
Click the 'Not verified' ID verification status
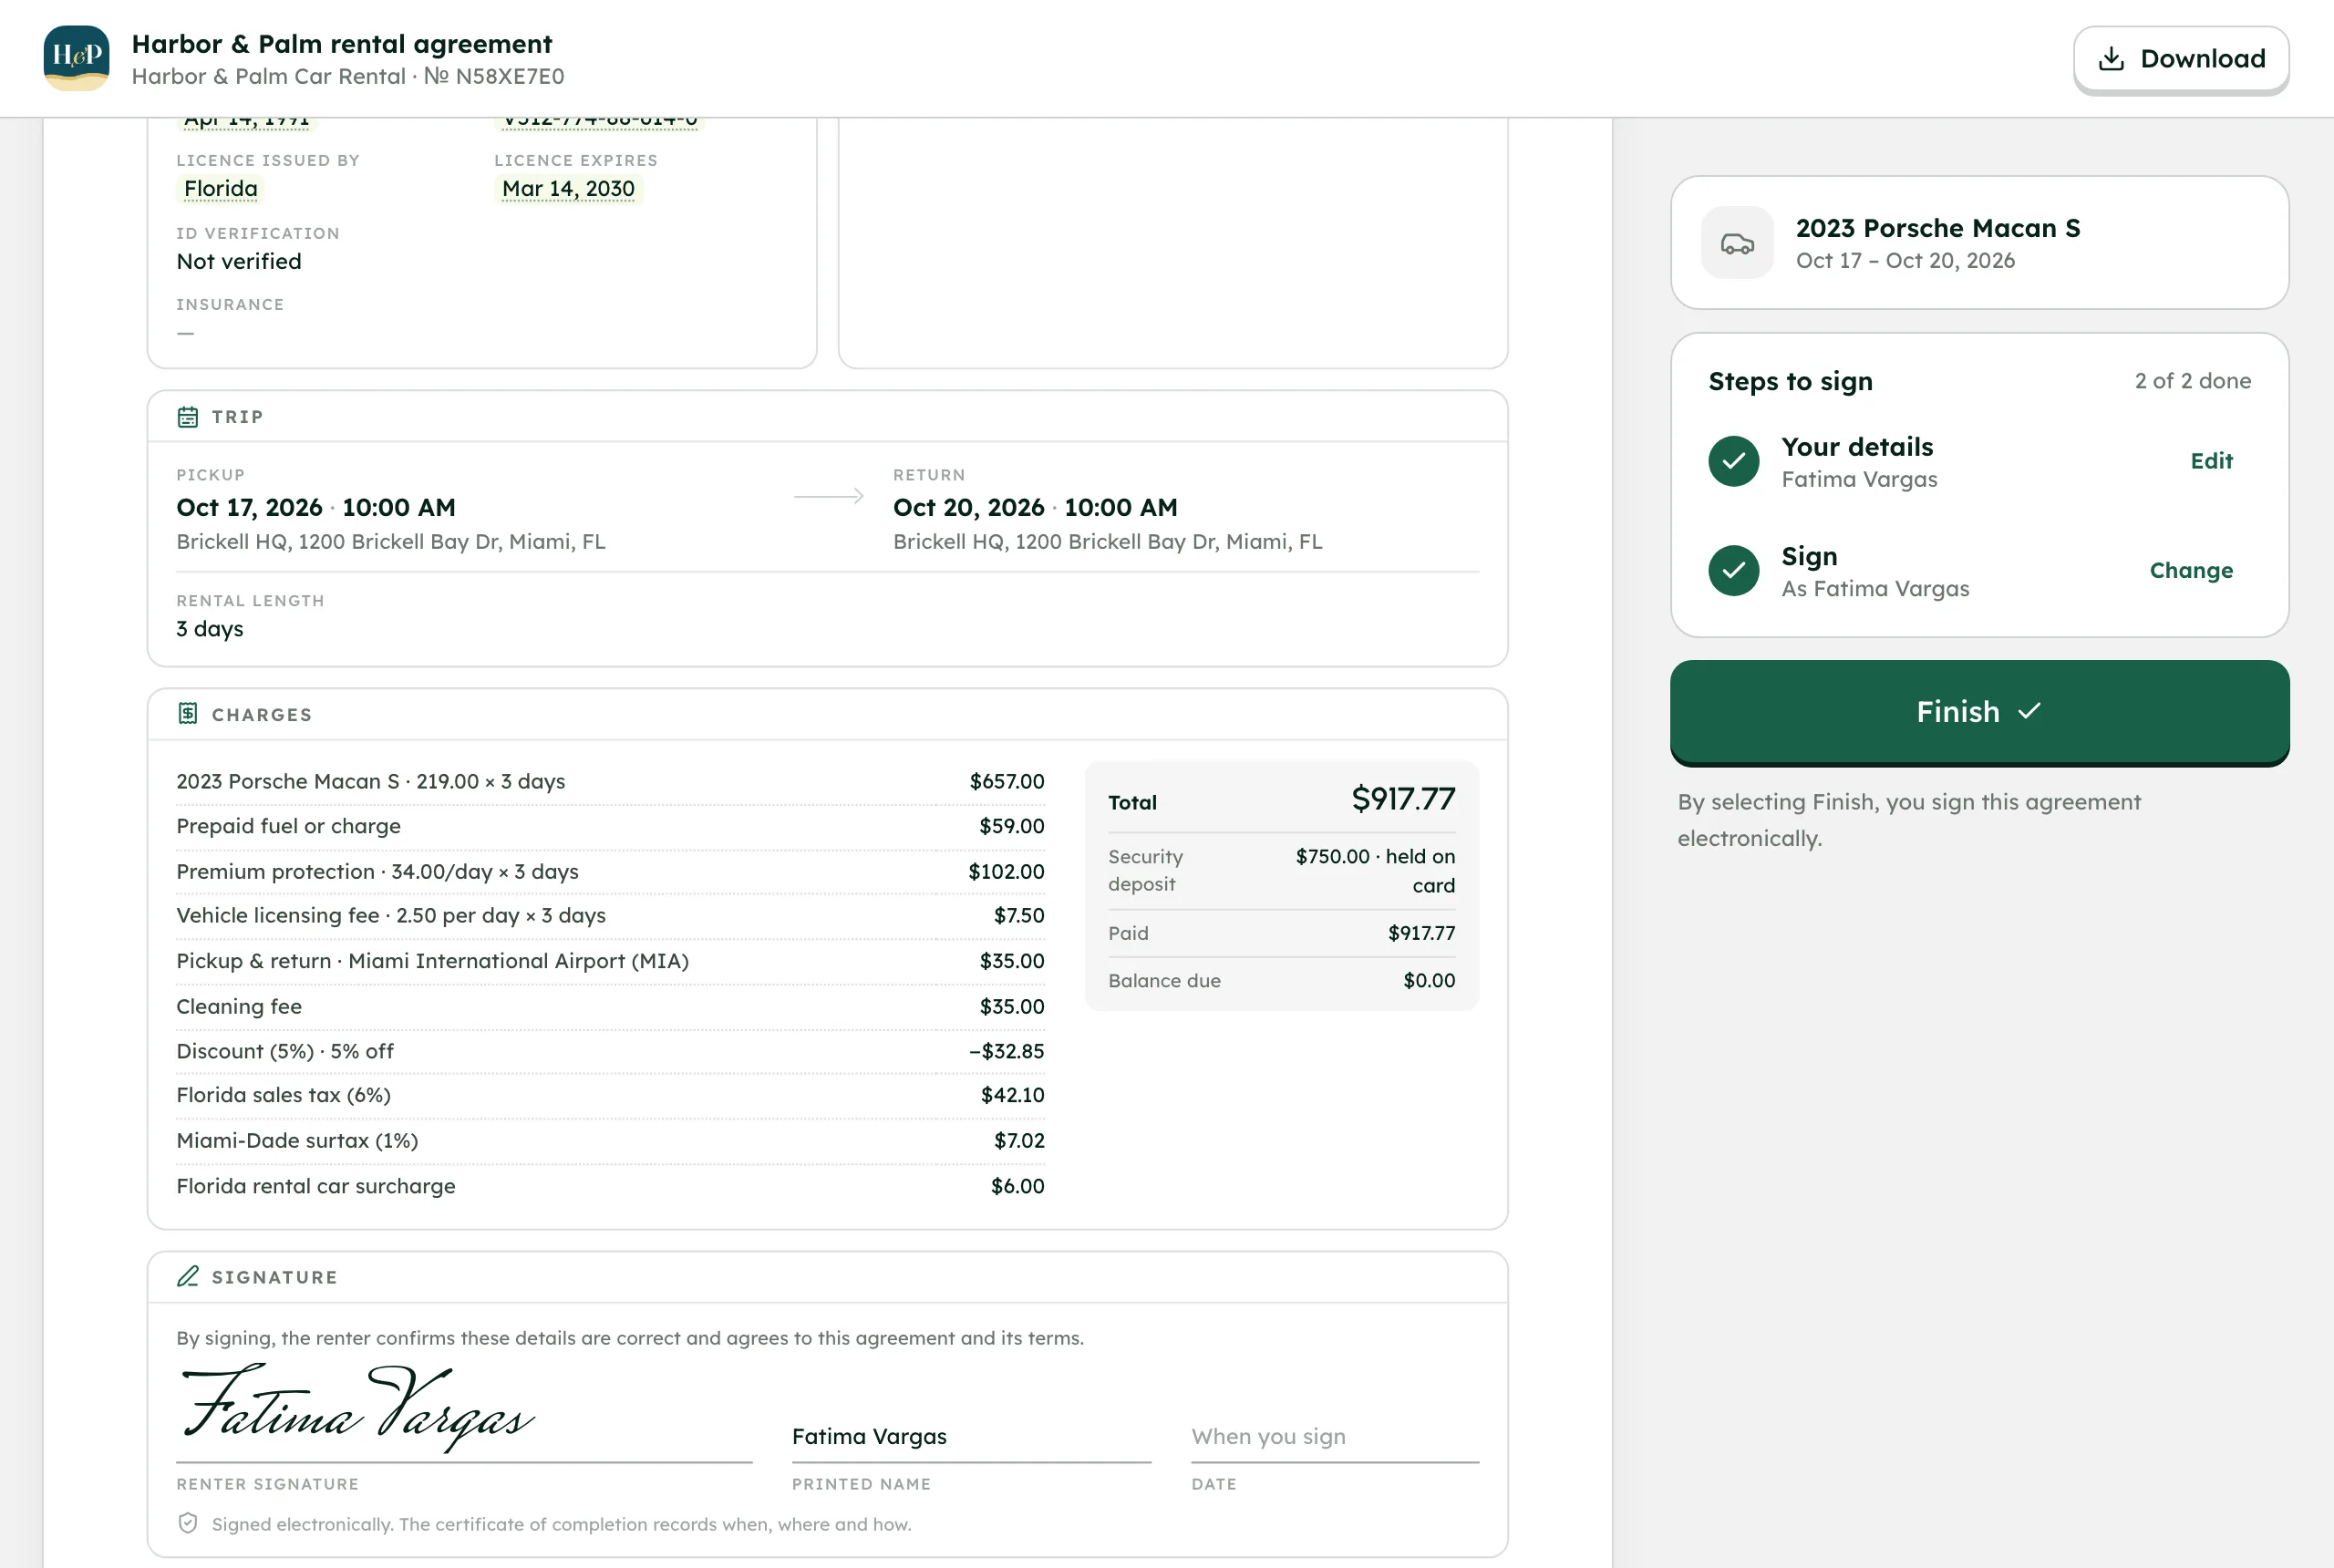coord(239,261)
